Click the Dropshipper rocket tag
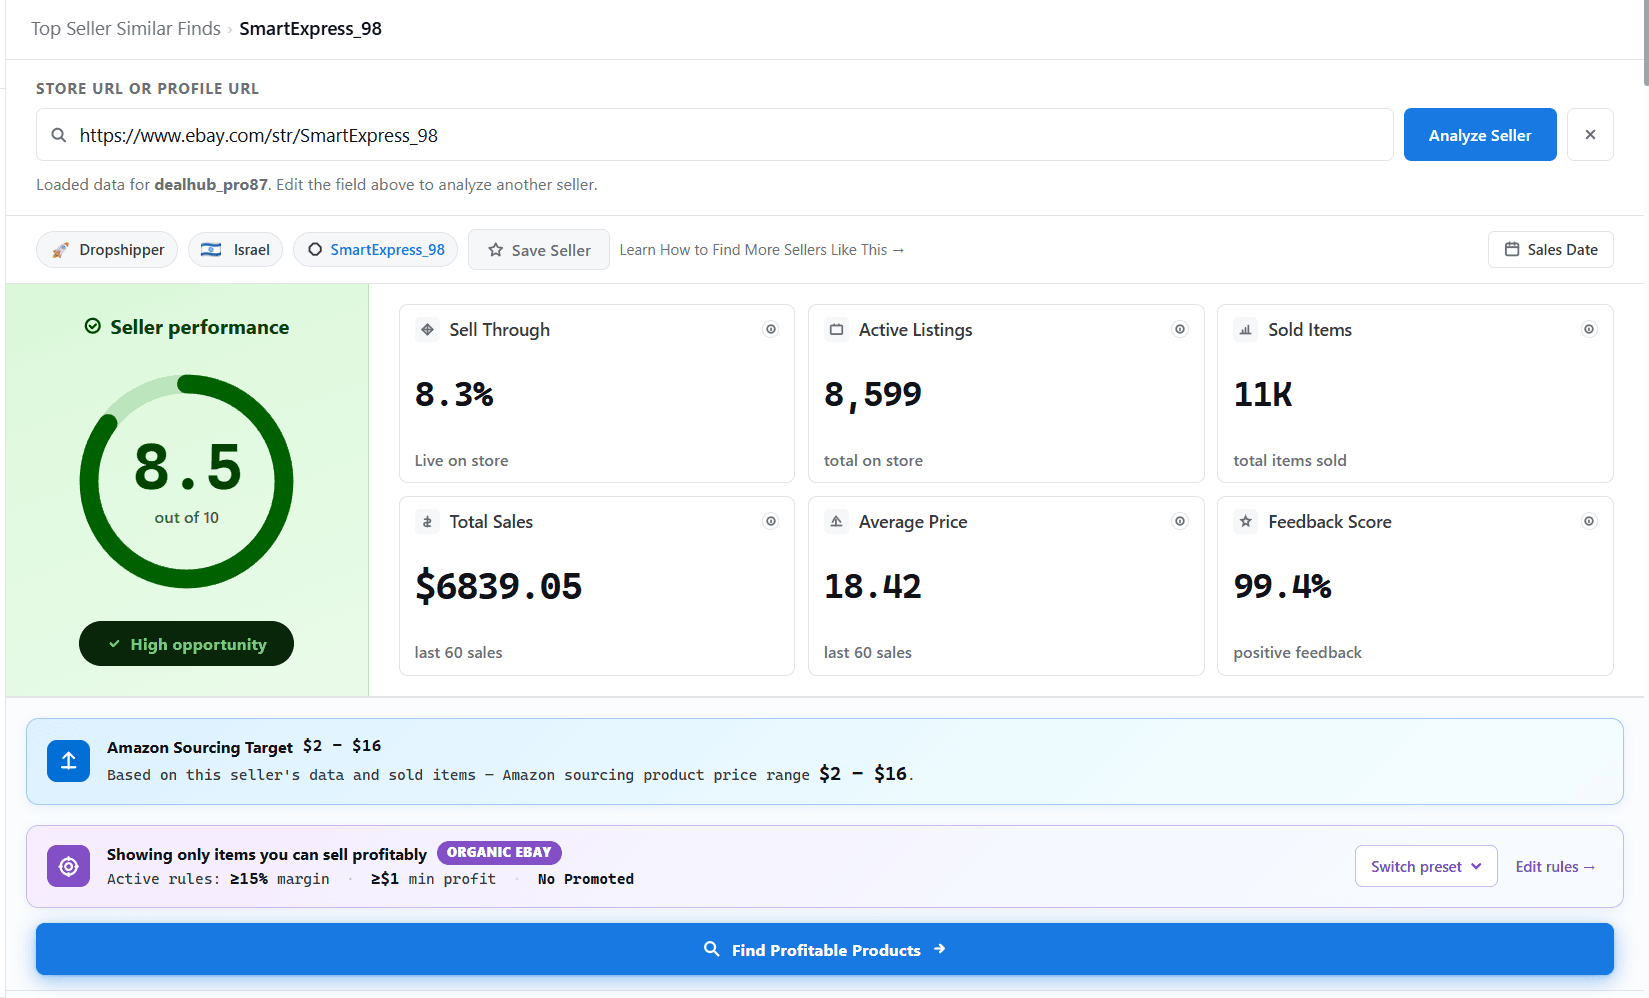 [x=107, y=249]
